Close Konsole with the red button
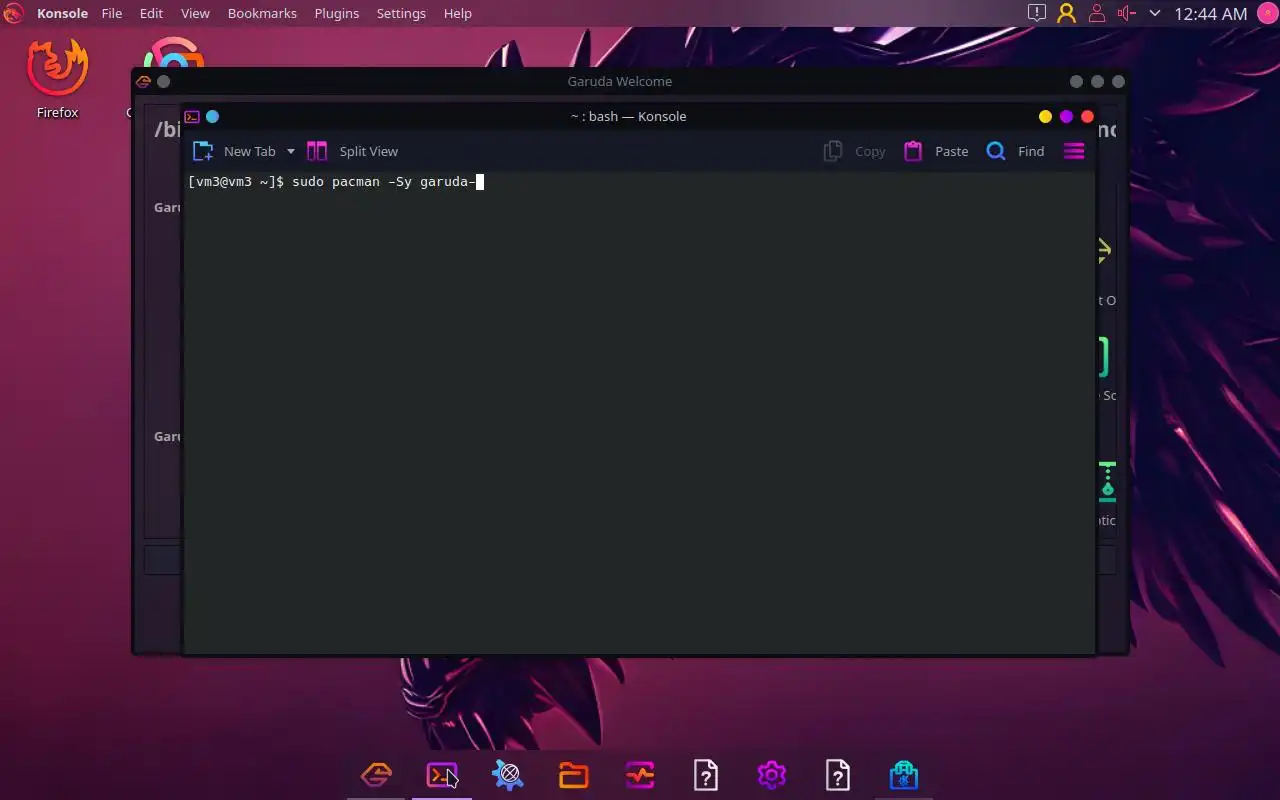This screenshot has width=1280, height=800. tap(1088, 116)
